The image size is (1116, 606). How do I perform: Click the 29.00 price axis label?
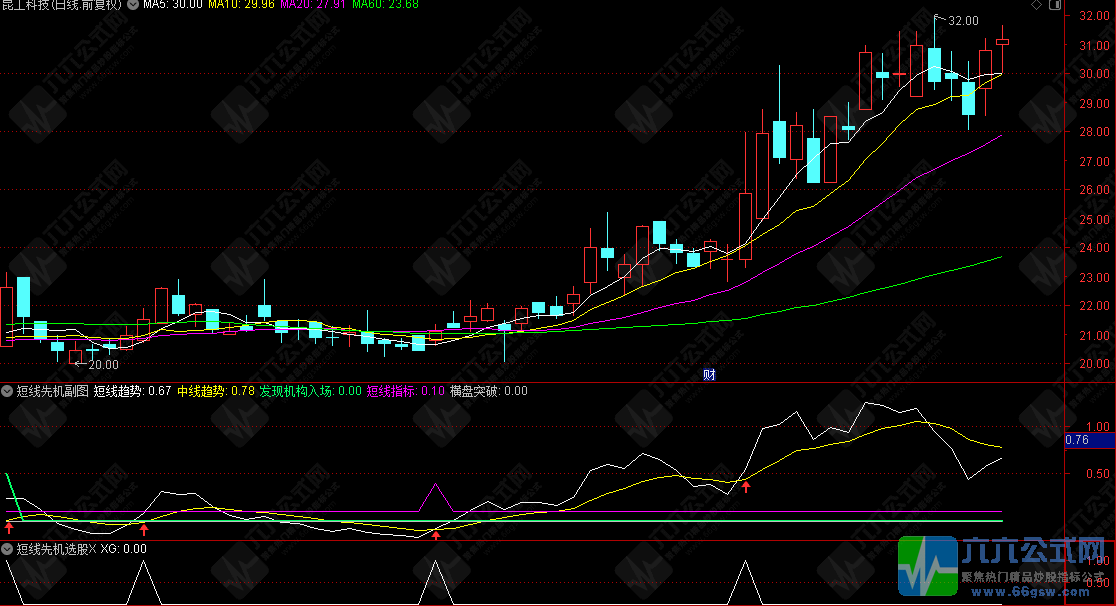tap(1094, 103)
